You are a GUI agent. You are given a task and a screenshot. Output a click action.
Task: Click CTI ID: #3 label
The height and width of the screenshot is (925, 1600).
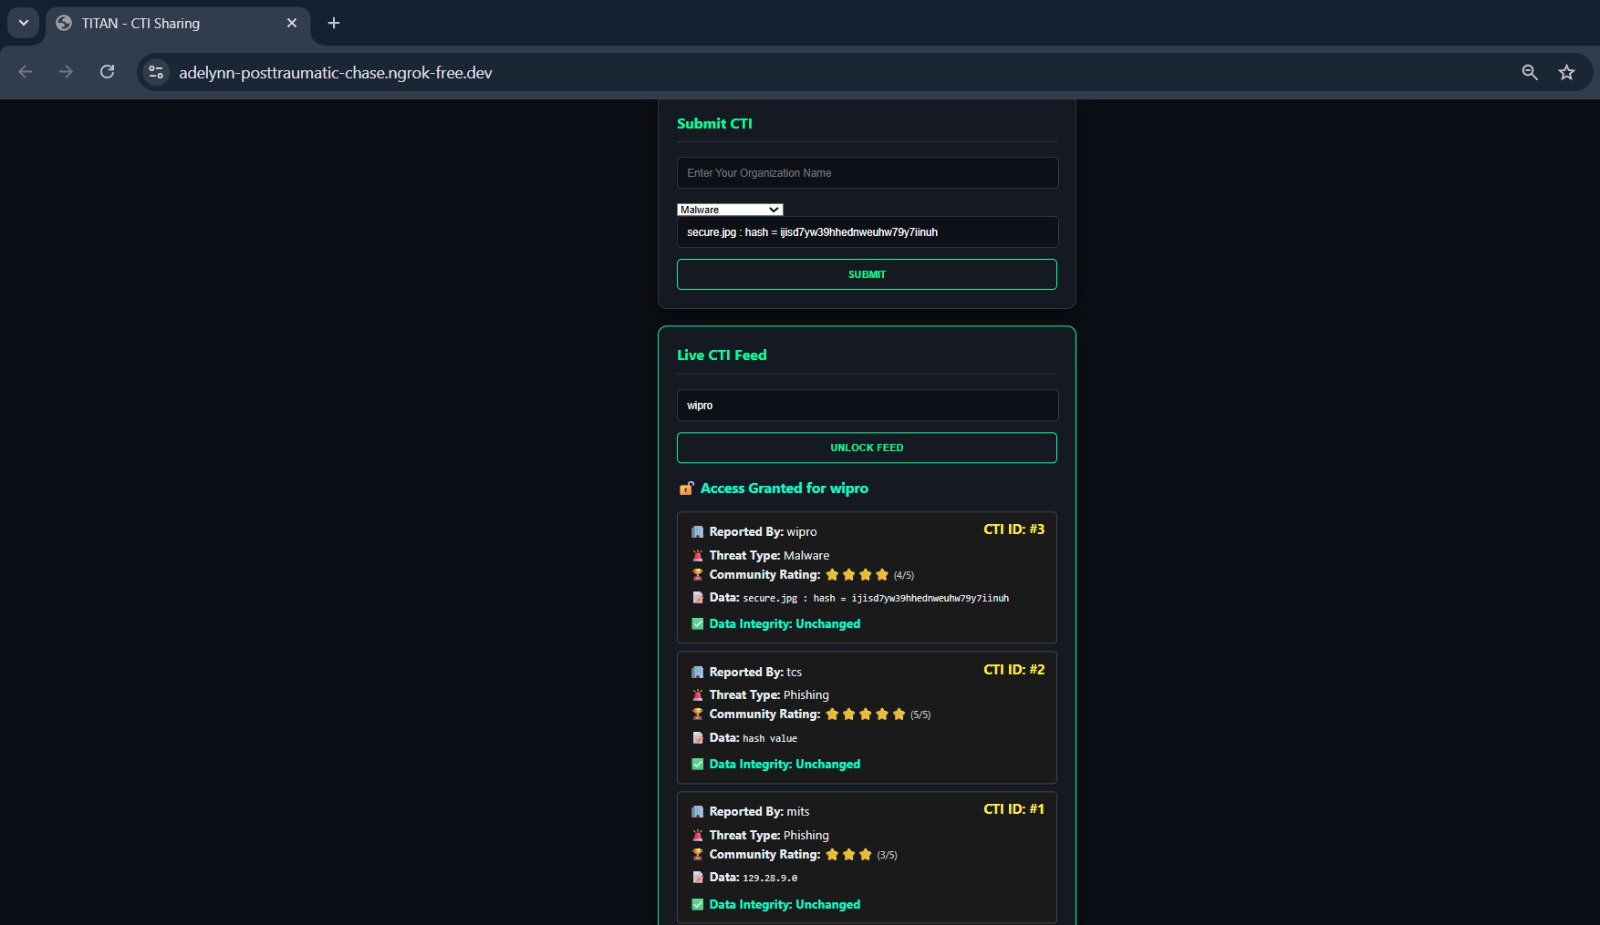coord(1014,529)
